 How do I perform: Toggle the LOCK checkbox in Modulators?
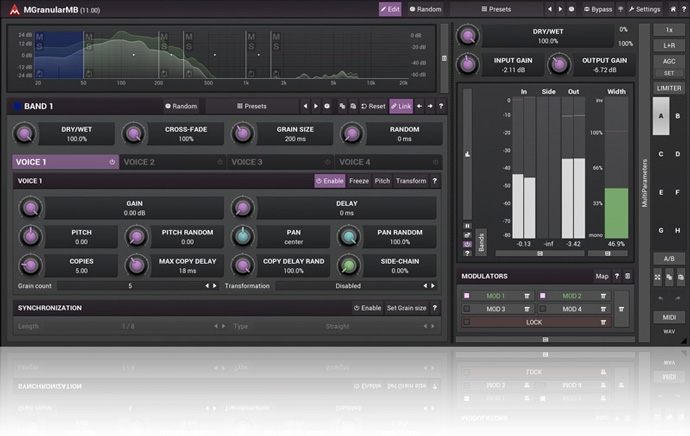pyautogui.click(x=467, y=323)
